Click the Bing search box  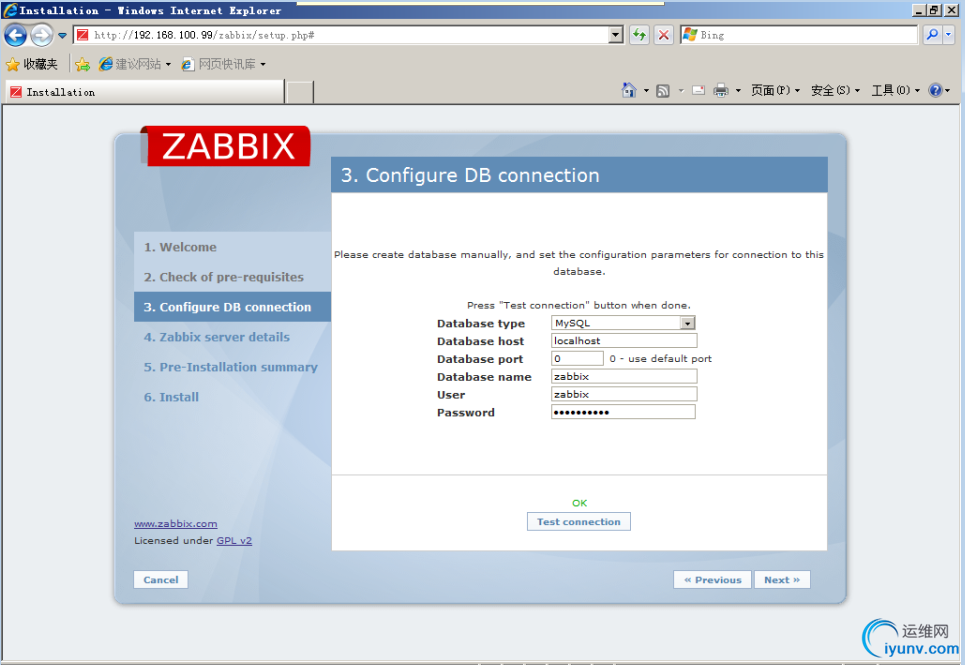tap(799, 35)
